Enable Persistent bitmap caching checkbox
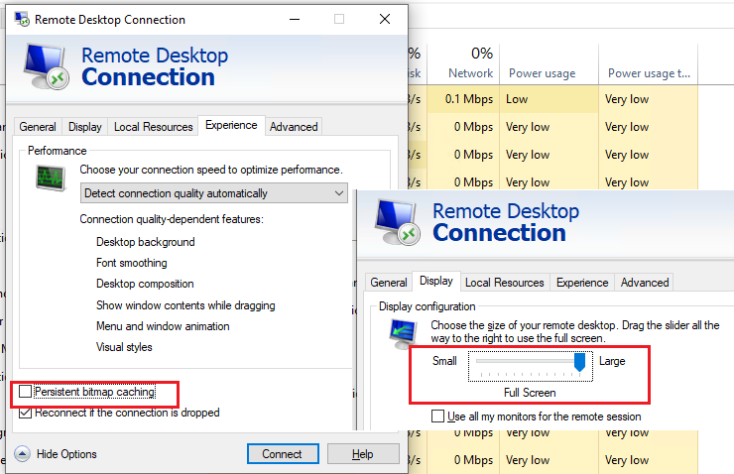 pos(26,392)
